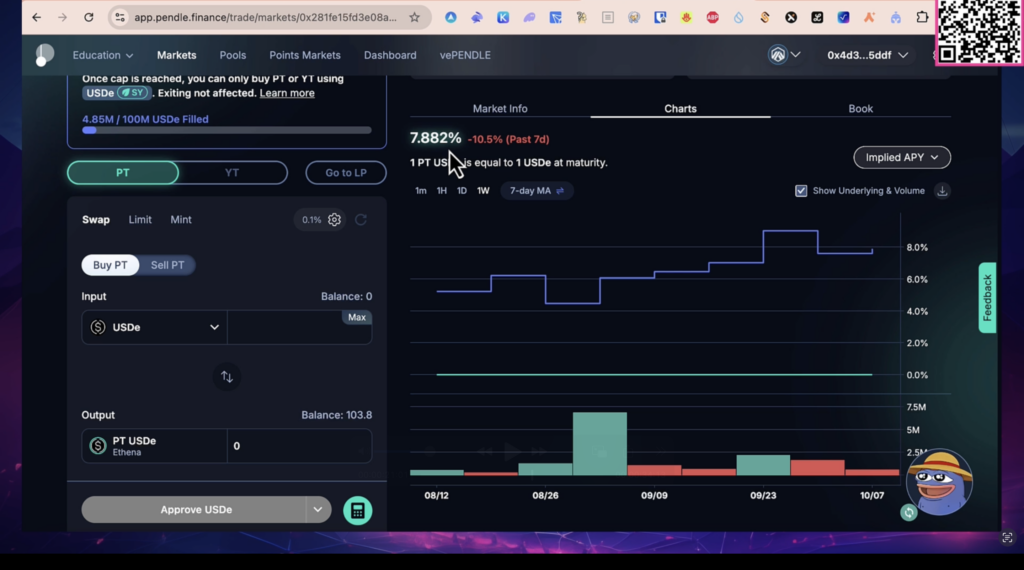The height and width of the screenshot is (570, 1024).
Task: Click the refresh icon in swap panel
Action: pyautogui.click(x=361, y=220)
